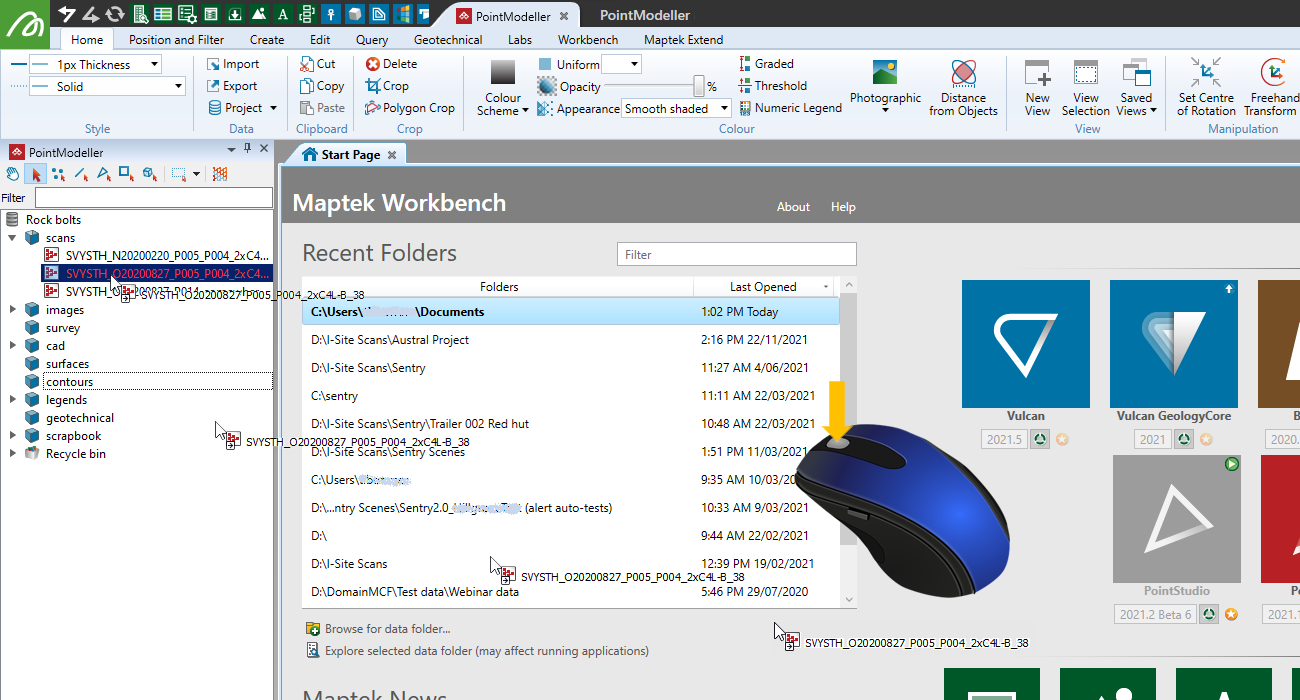Apply Graded colouring

pos(766,64)
